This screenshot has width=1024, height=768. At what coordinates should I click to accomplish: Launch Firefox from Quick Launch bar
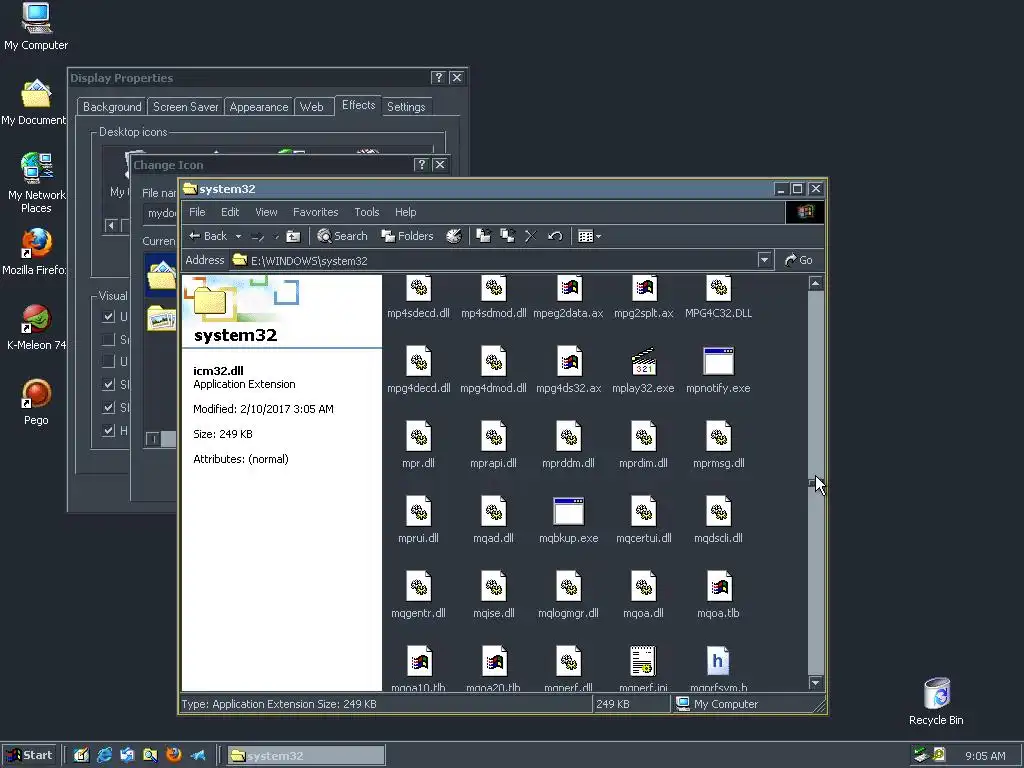click(174, 755)
